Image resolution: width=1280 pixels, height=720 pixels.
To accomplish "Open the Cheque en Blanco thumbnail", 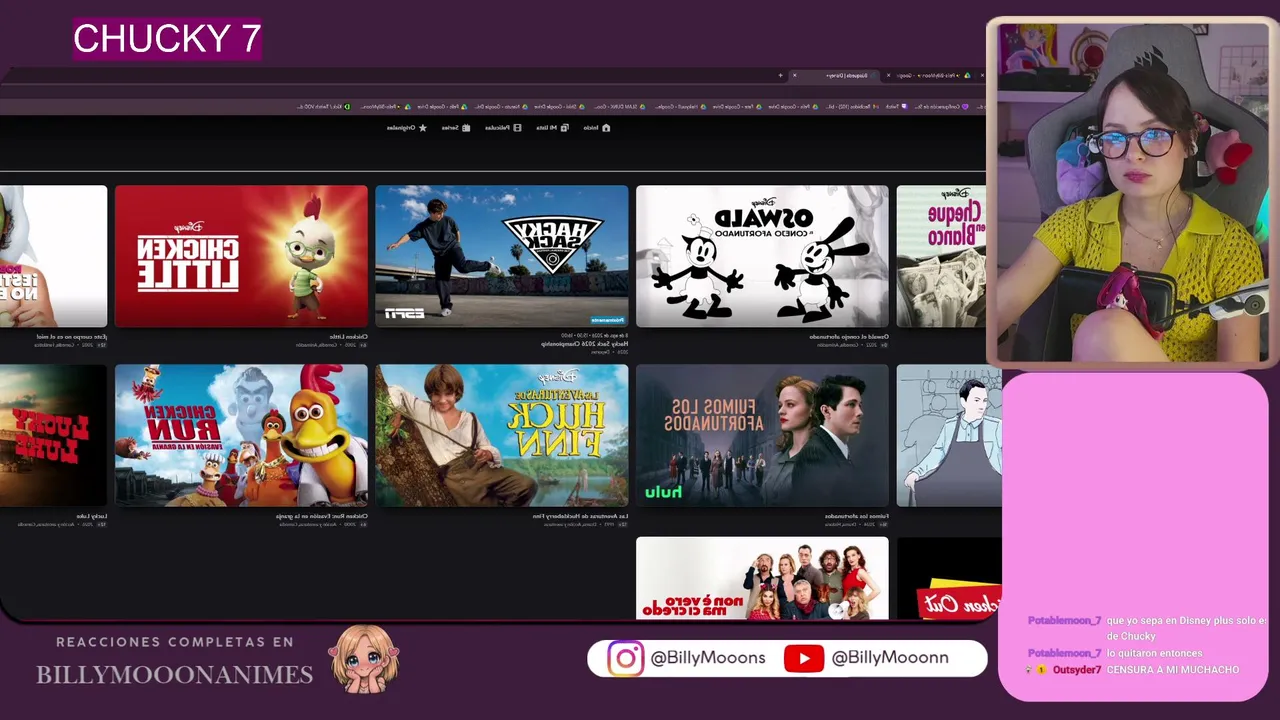I will coord(941,256).
